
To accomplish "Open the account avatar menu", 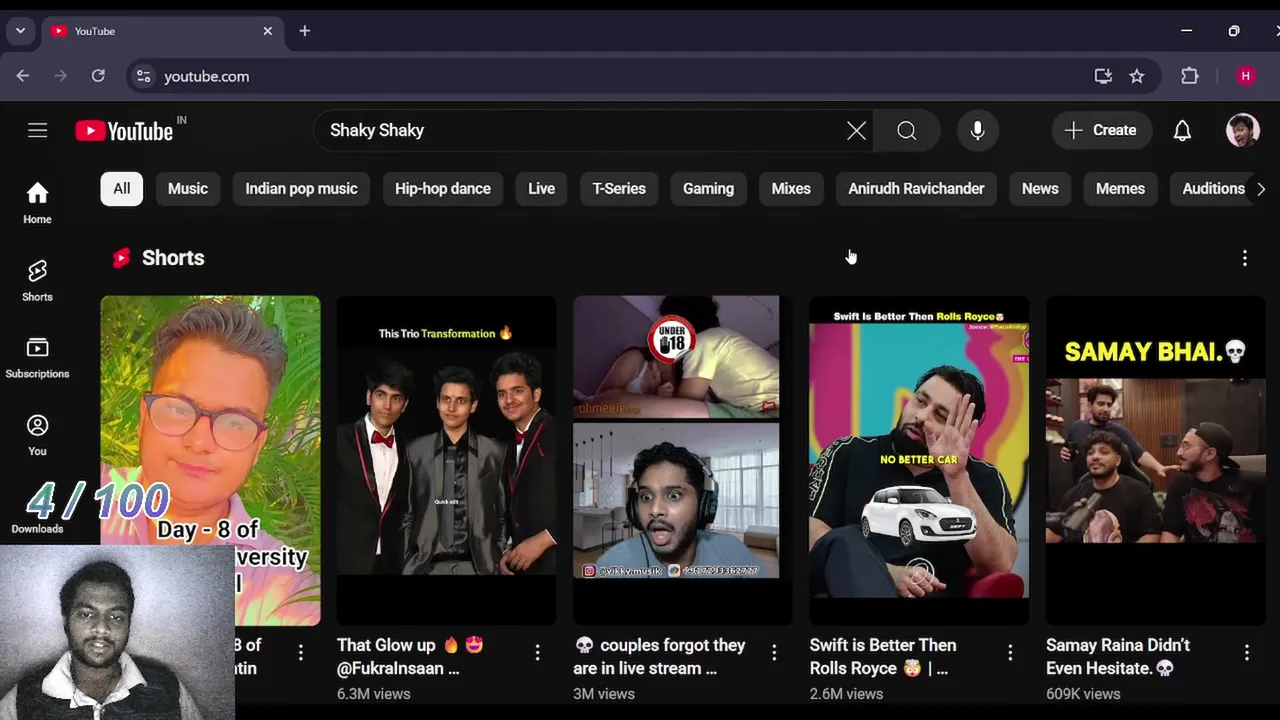I will coord(1242,130).
